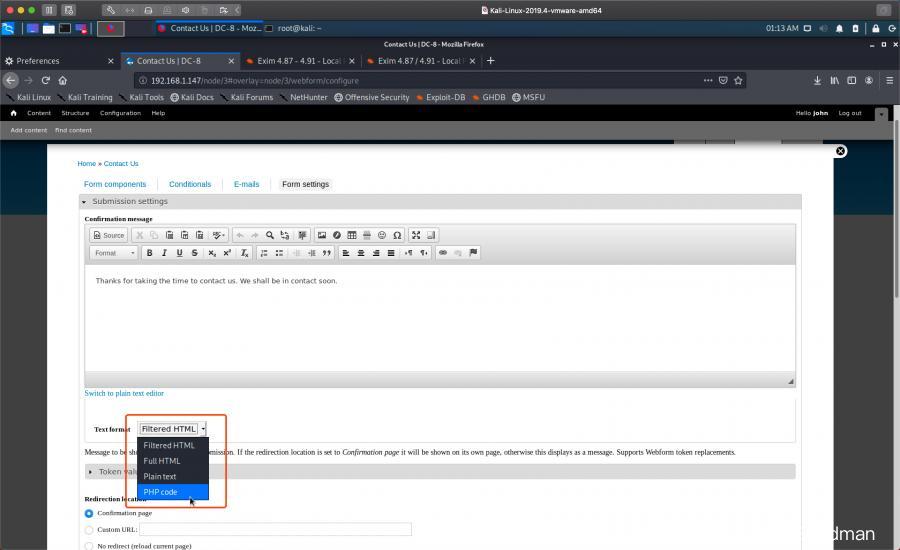Insert special character (omega icon)

[x=397, y=235]
